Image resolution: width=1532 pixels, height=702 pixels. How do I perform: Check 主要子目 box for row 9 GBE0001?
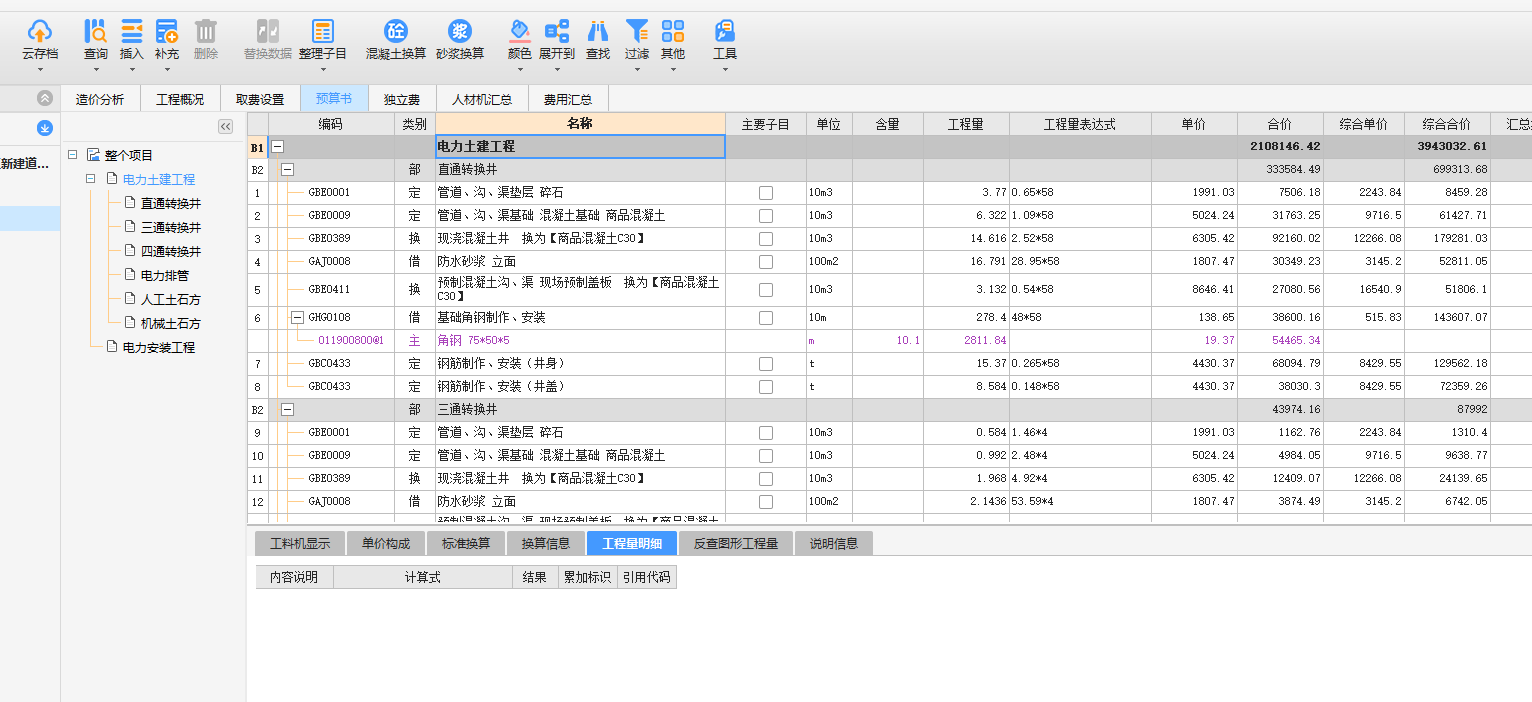[766, 433]
